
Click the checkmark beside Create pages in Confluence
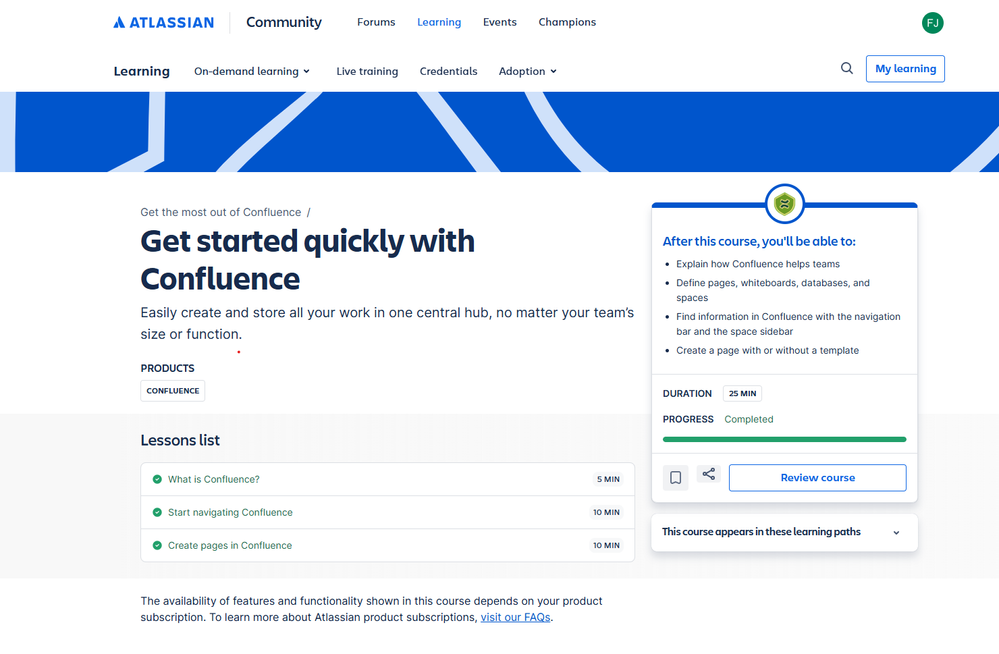(x=157, y=546)
